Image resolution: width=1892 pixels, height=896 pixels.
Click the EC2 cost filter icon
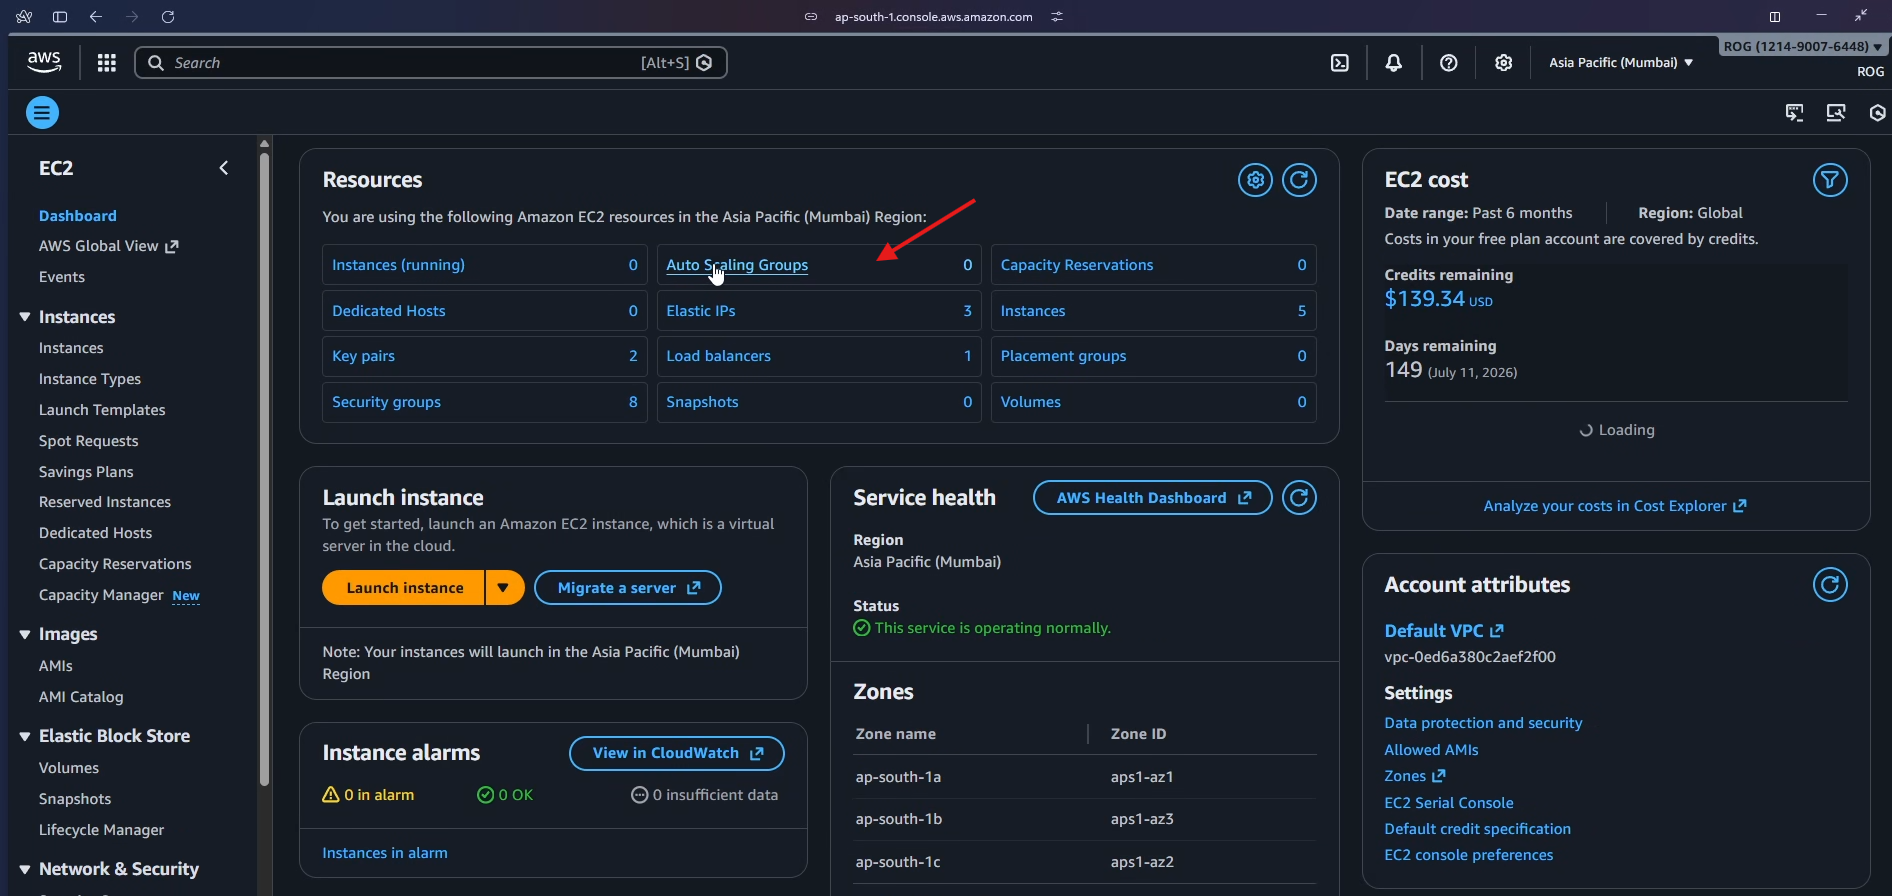[1829, 180]
